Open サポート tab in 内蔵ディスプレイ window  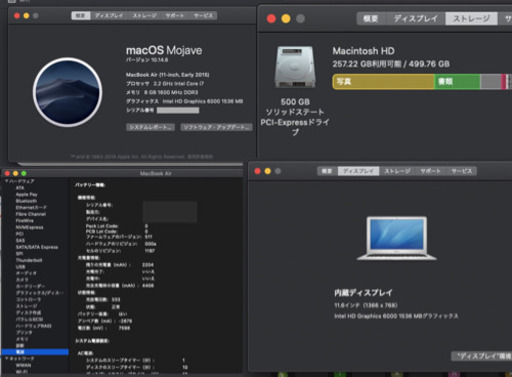[430, 171]
